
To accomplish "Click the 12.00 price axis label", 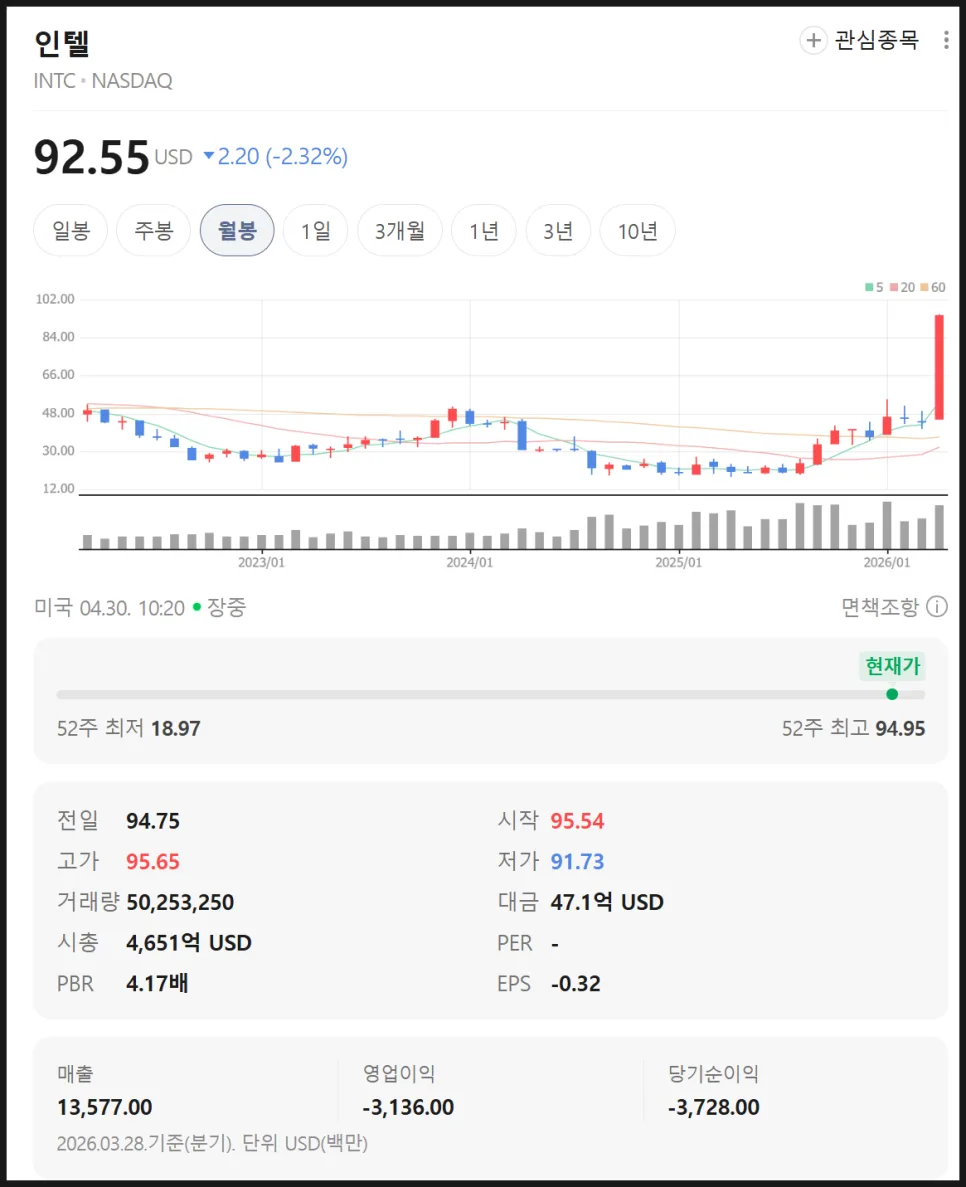I will [58, 489].
